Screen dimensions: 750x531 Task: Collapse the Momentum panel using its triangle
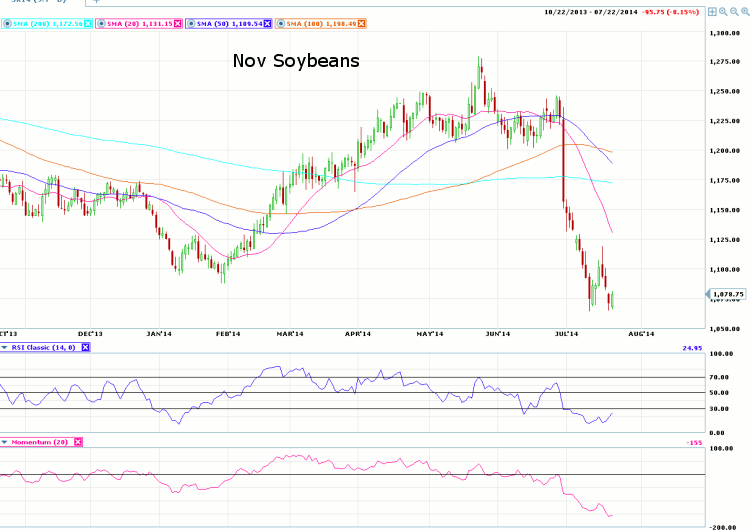4,441
